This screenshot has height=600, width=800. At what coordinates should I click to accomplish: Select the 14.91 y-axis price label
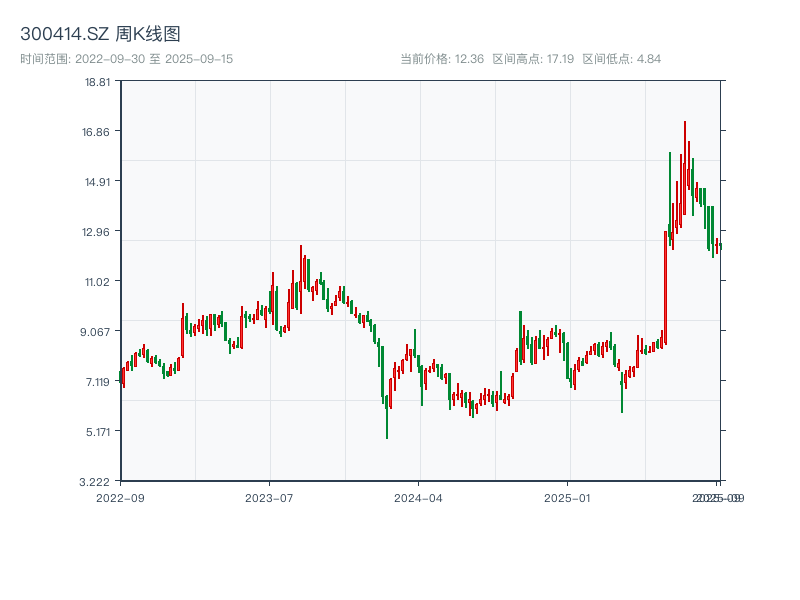click(x=97, y=182)
